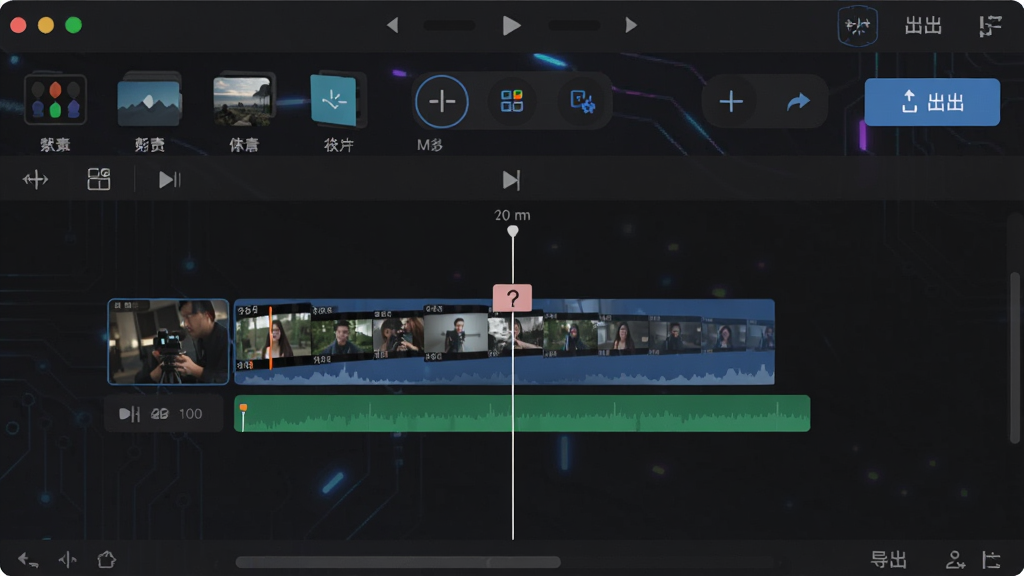Open the colored four-square grid tool
The height and width of the screenshot is (576, 1024).
tap(512, 101)
